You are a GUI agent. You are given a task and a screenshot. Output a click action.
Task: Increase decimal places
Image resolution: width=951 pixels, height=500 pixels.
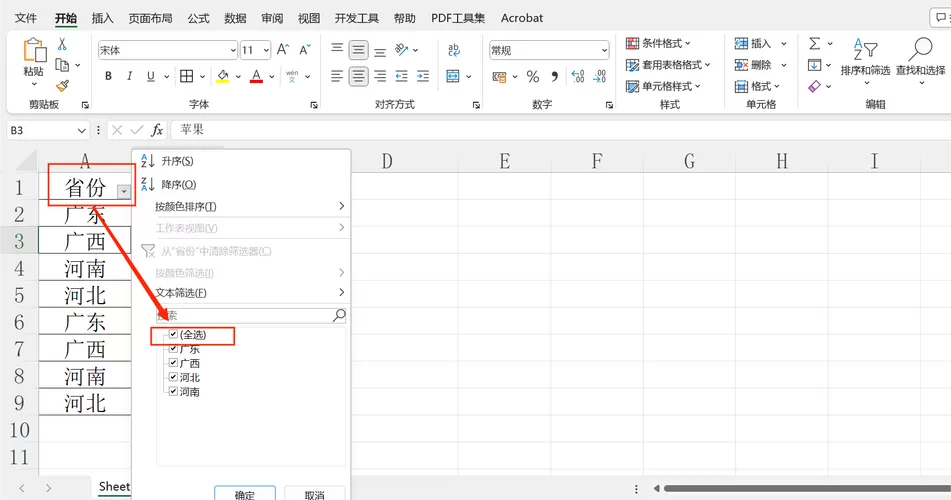[578, 76]
